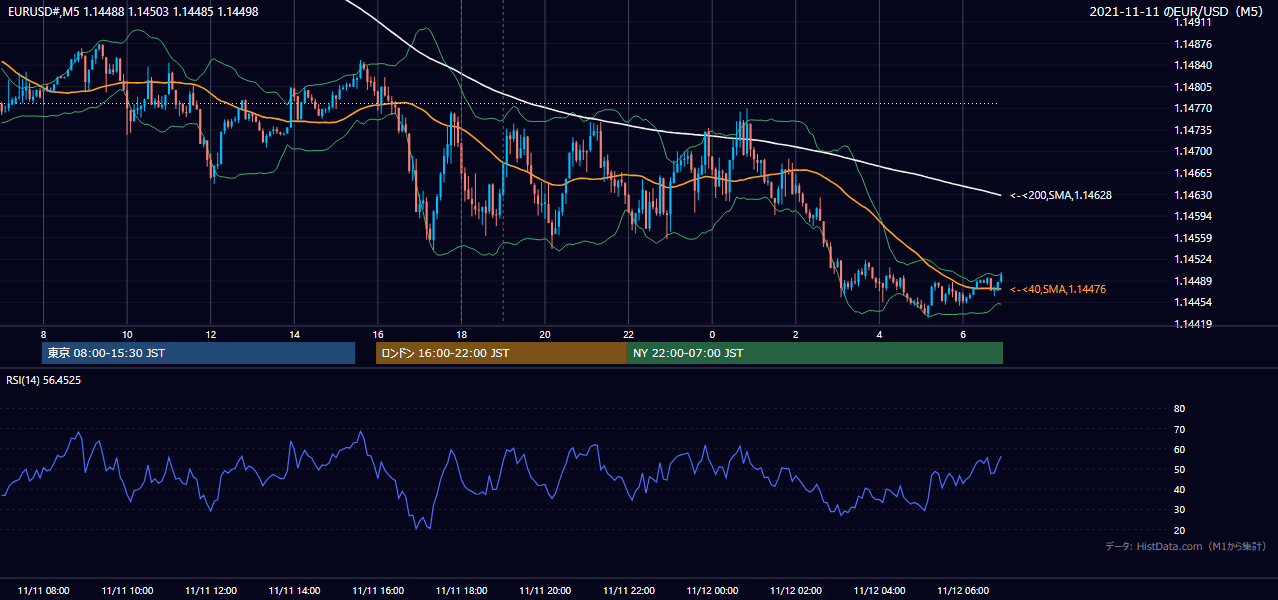
Task: Click price axis value 1.14840
Action: [1193, 65]
